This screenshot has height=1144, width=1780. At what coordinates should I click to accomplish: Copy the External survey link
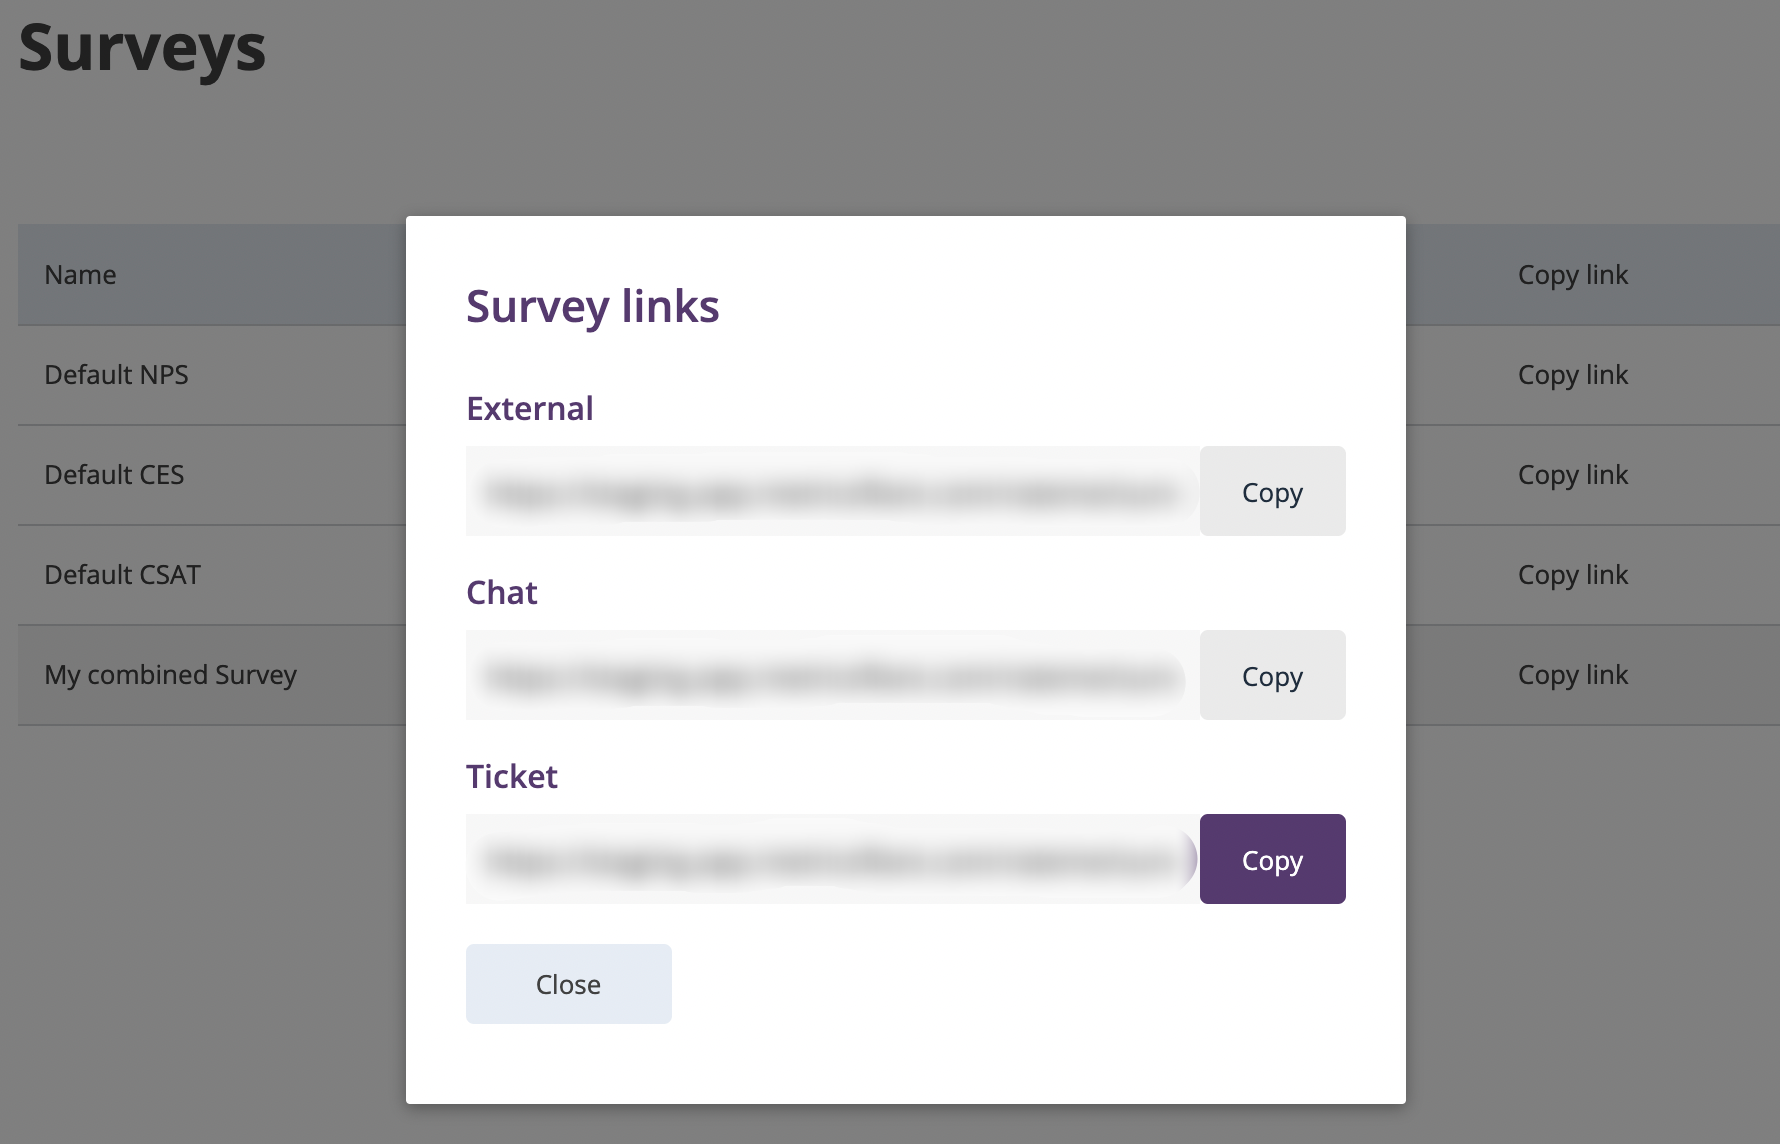[x=1272, y=491]
